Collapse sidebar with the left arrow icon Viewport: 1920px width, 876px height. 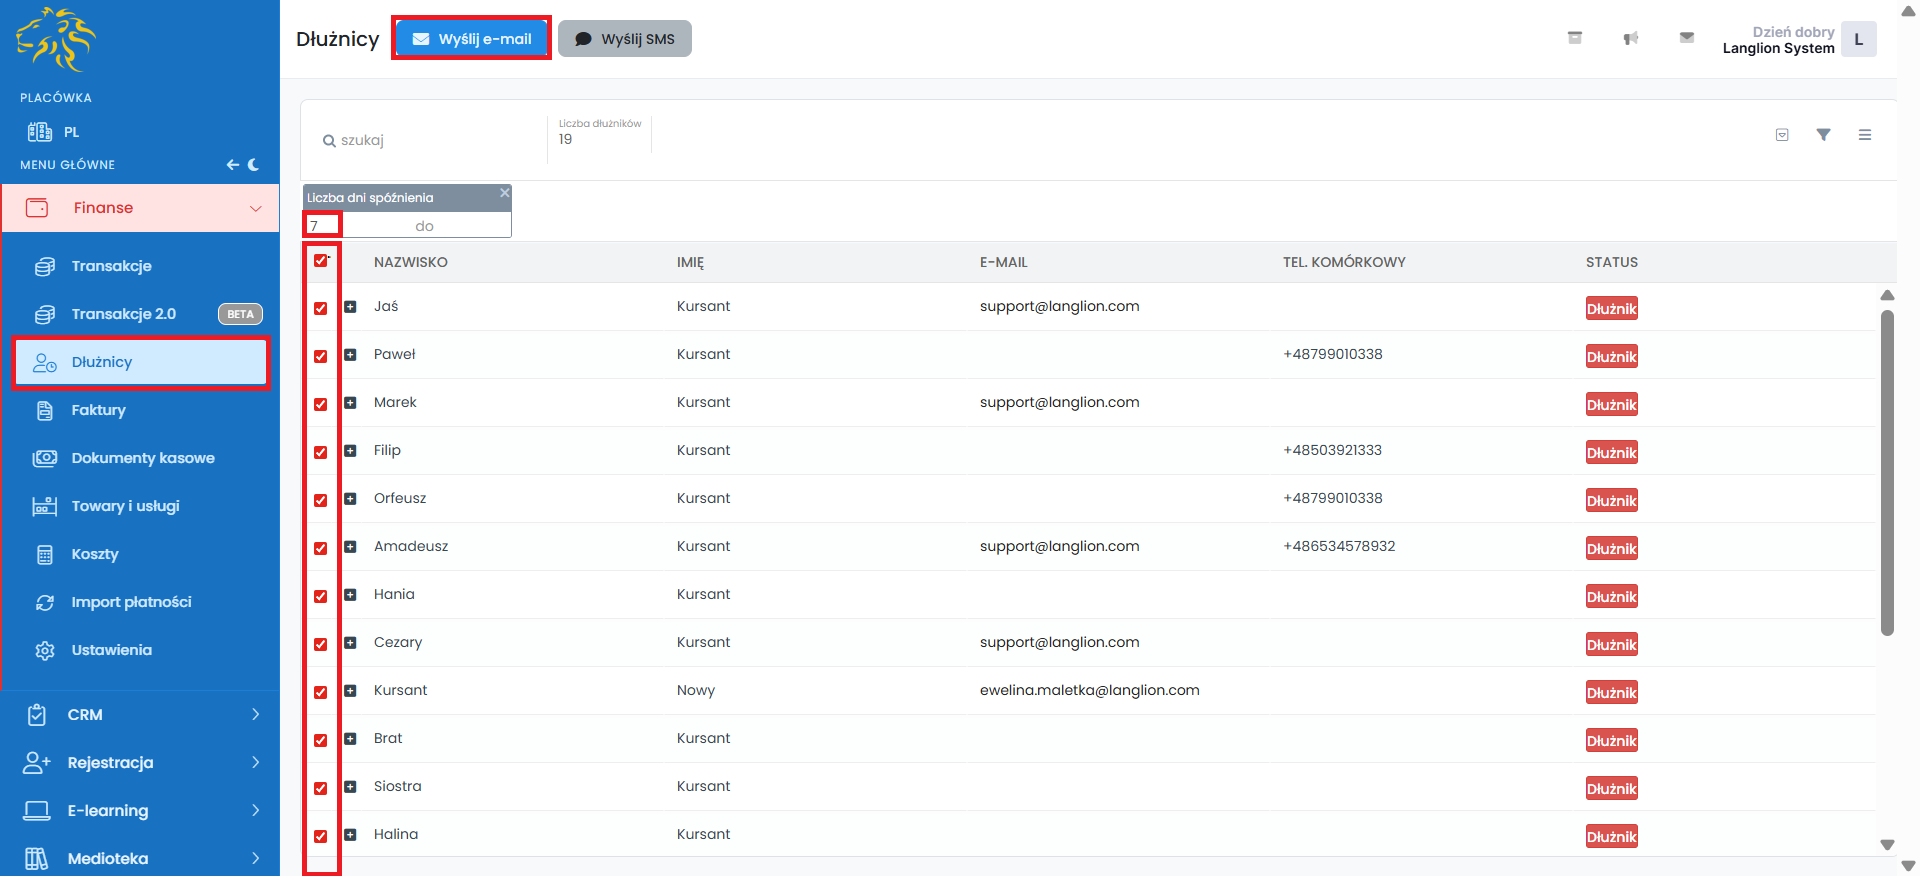pos(232,165)
